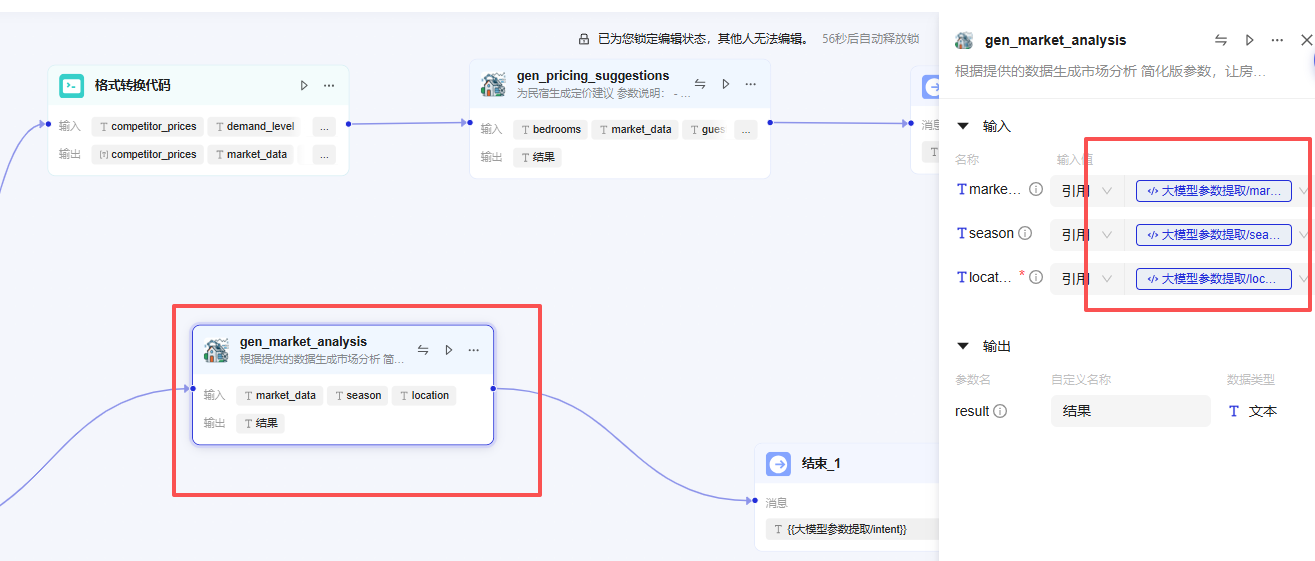Click the lock icon in status banner
1315x561 pixels.
(584, 39)
